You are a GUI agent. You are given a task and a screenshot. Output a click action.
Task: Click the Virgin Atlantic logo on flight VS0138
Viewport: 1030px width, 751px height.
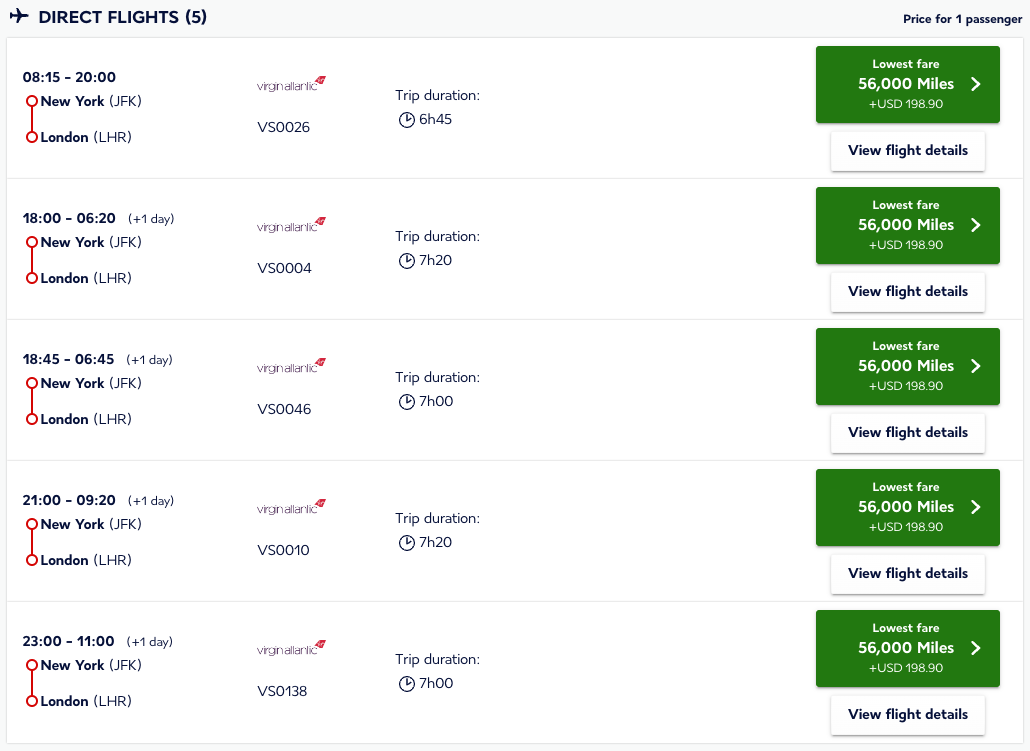(x=289, y=647)
